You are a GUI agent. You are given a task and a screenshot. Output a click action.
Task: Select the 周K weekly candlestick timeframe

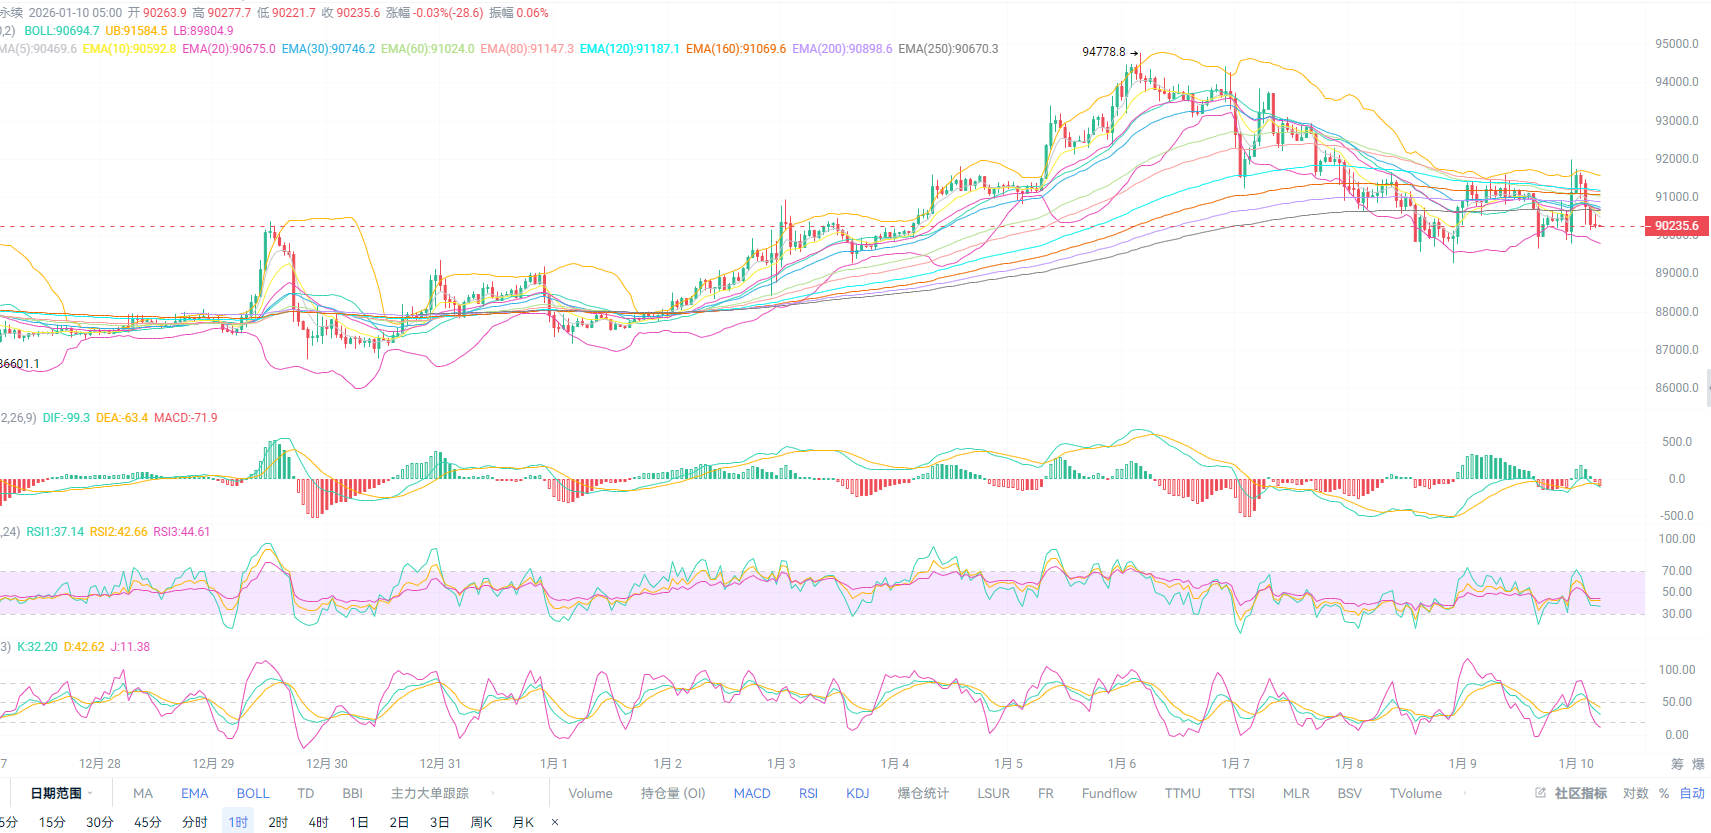click(481, 822)
